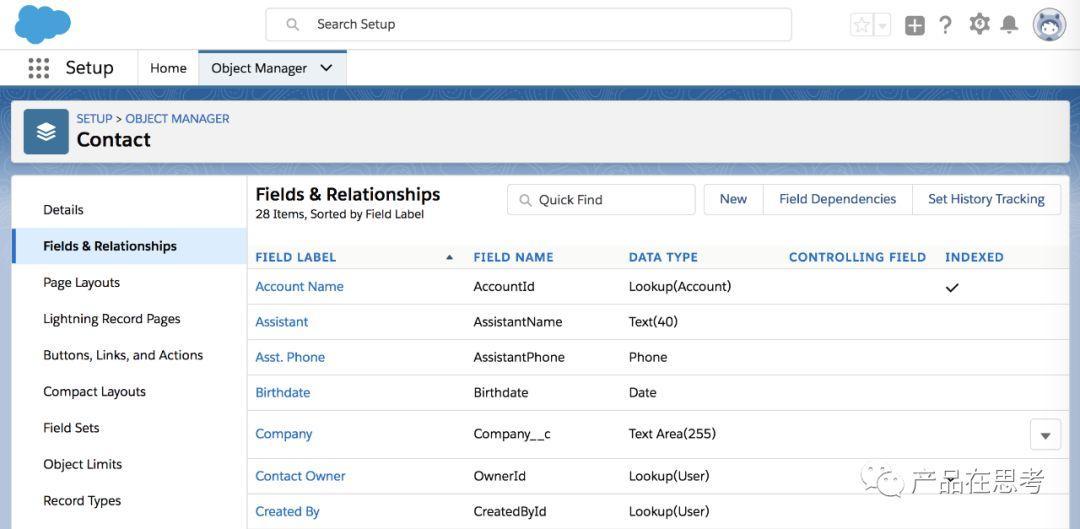Select Fields & Relationships in the sidebar

[129, 246]
